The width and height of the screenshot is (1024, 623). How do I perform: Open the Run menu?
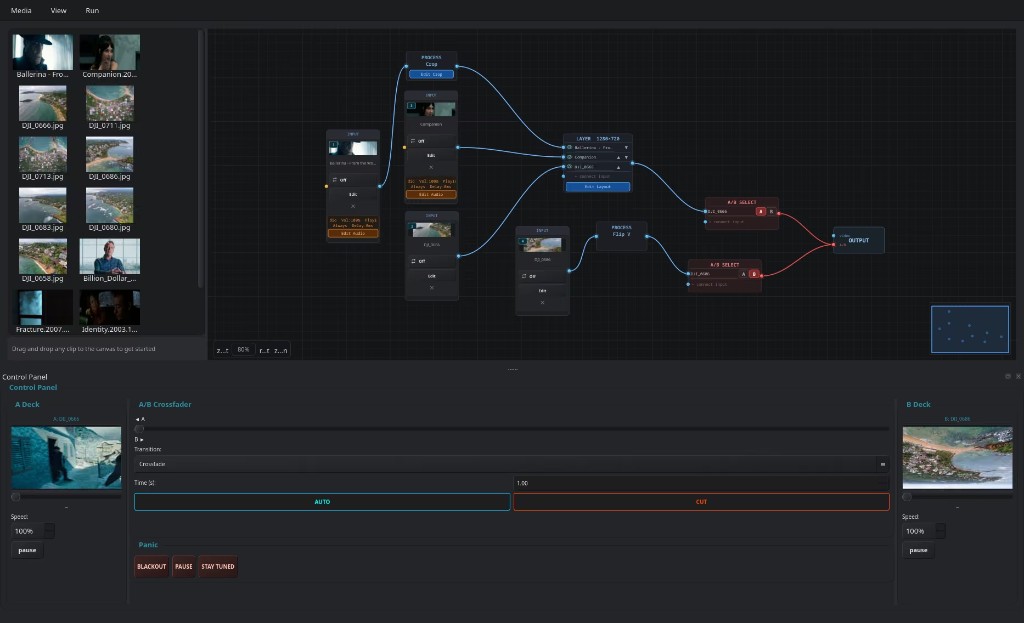92,10
